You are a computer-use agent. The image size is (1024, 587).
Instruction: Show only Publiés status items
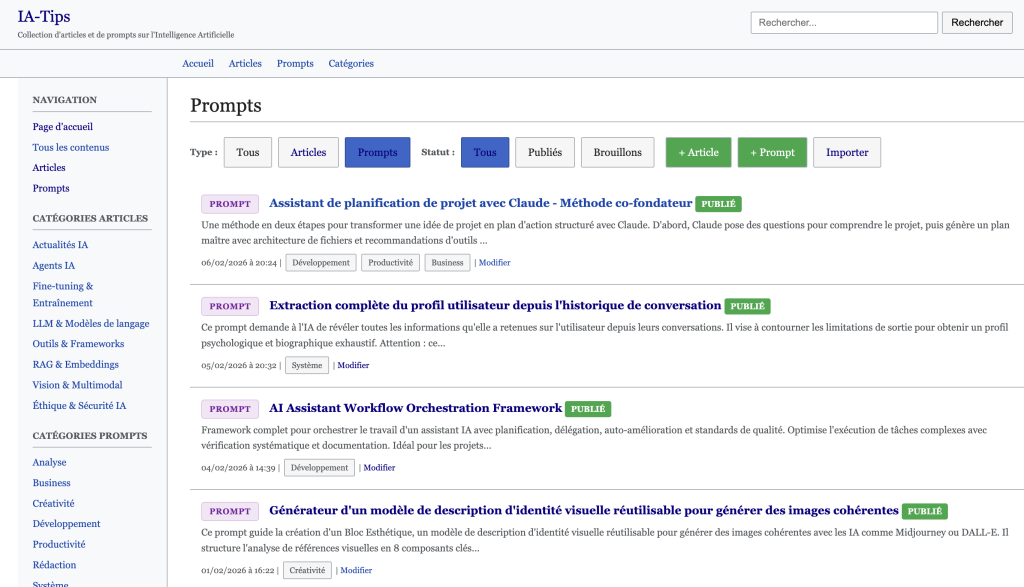(x=544, y=152)
